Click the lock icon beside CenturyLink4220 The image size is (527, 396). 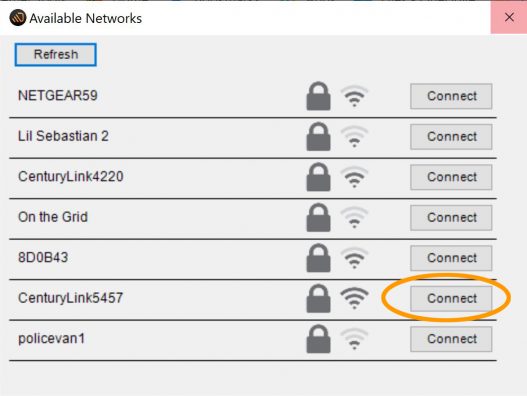[318, 177]
